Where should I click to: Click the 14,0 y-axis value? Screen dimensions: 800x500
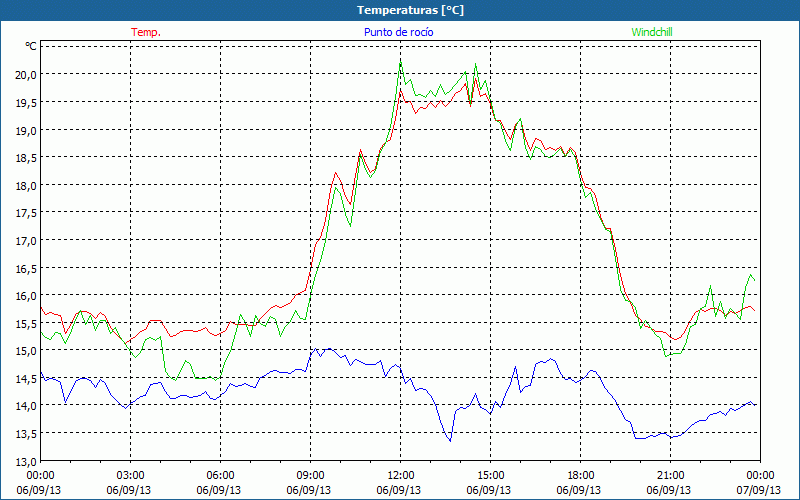point(26,406)
